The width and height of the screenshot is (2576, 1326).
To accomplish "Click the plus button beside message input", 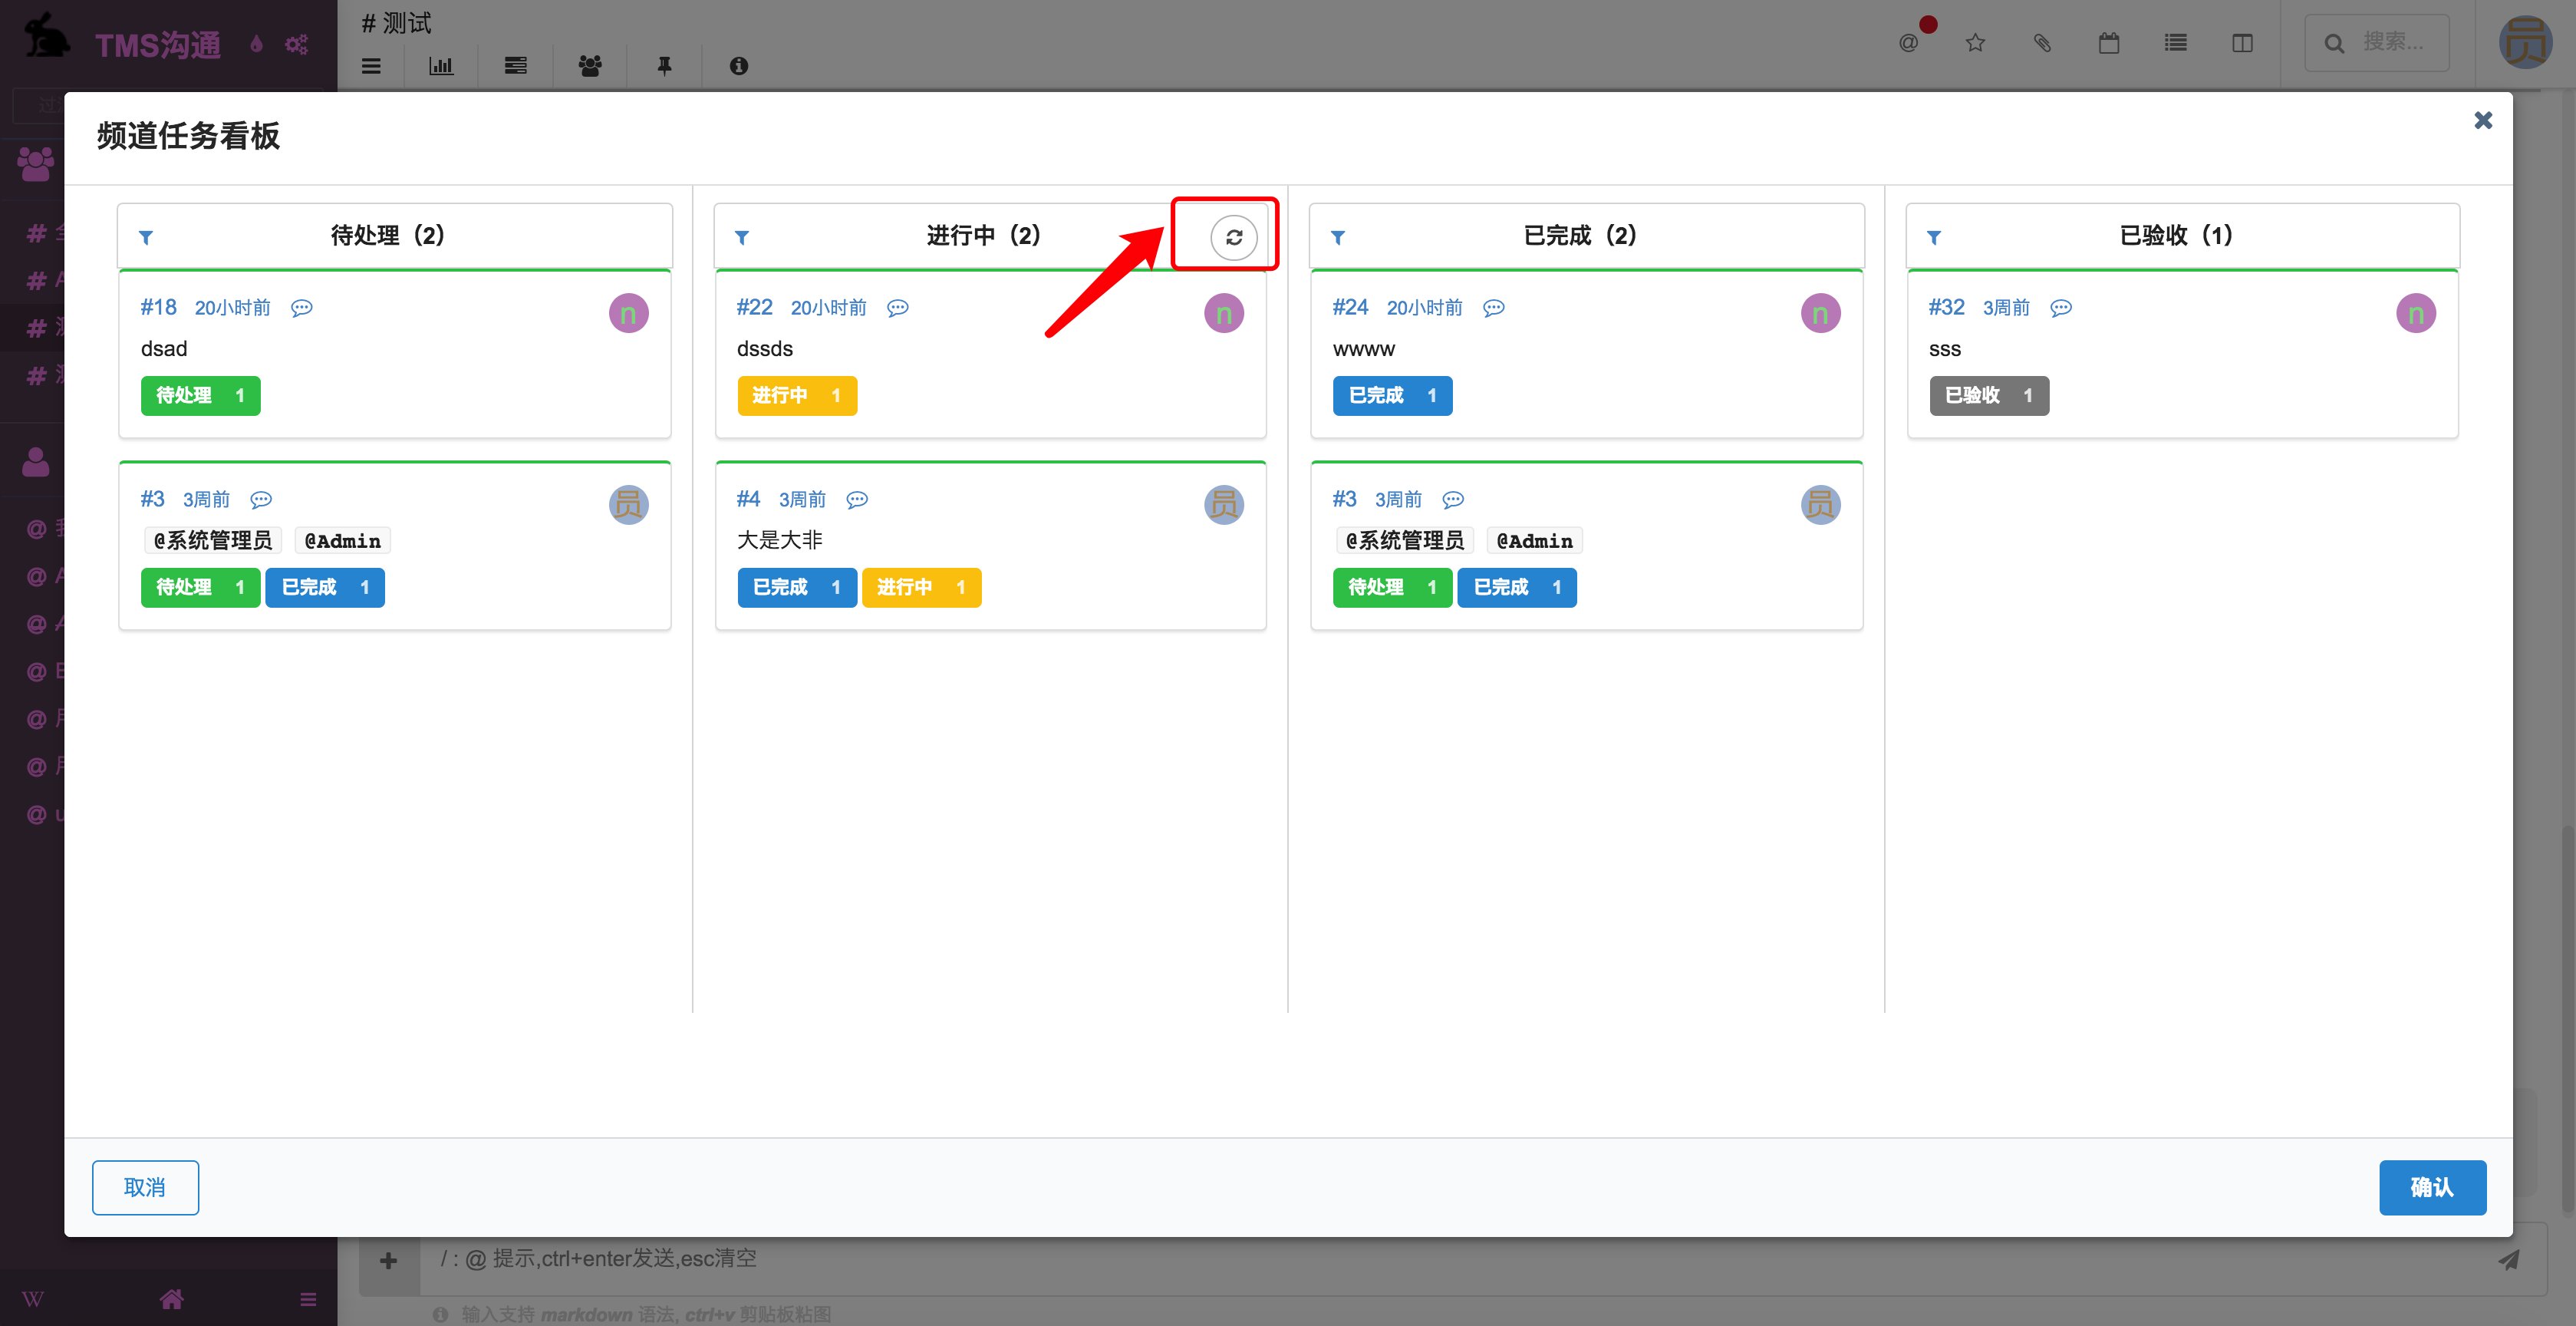I will pos(389,1260).
